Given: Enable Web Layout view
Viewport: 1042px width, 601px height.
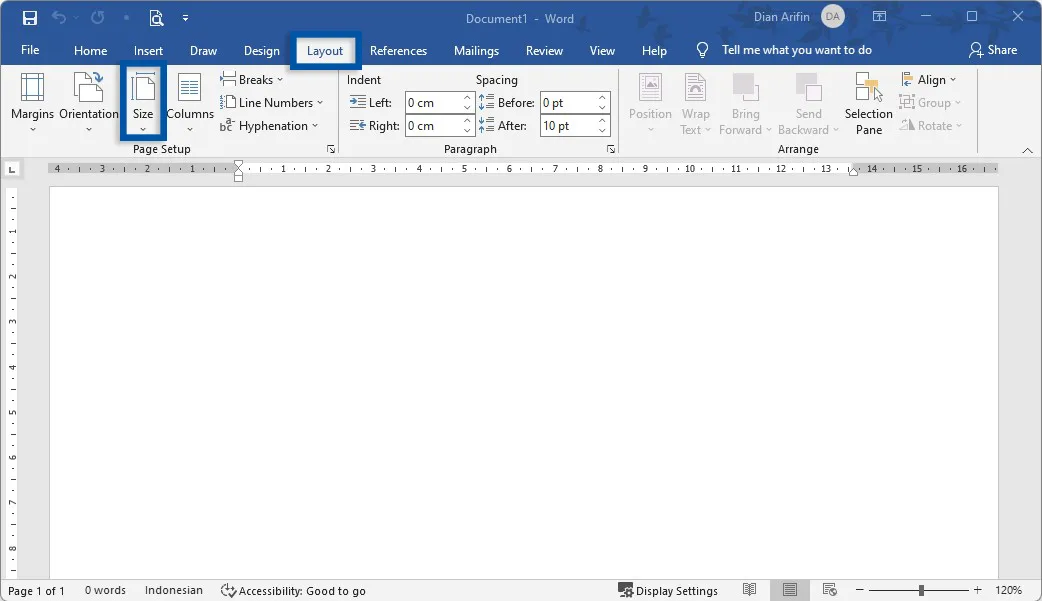Looking at the screenshot, I should [829, 590].
